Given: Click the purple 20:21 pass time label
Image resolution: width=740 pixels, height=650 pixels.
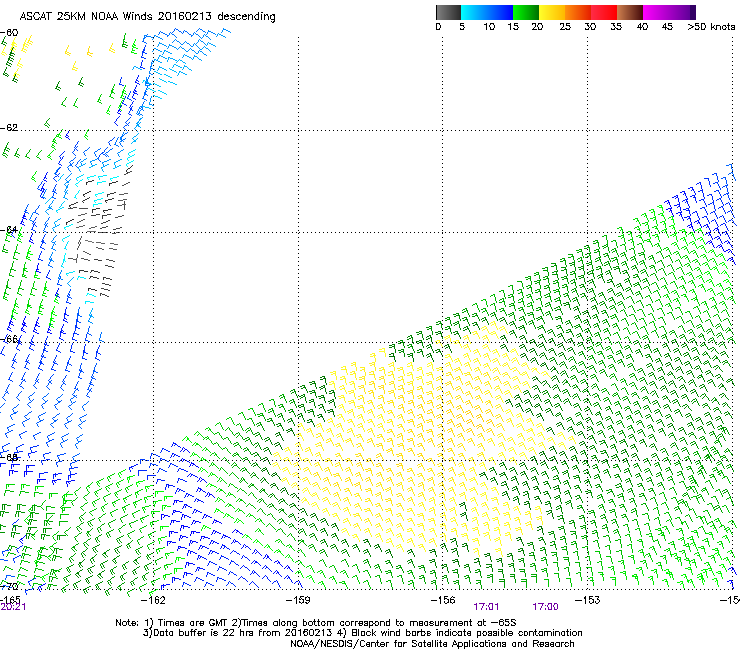Looking at the screenshot, I should [x=13, y=607].
